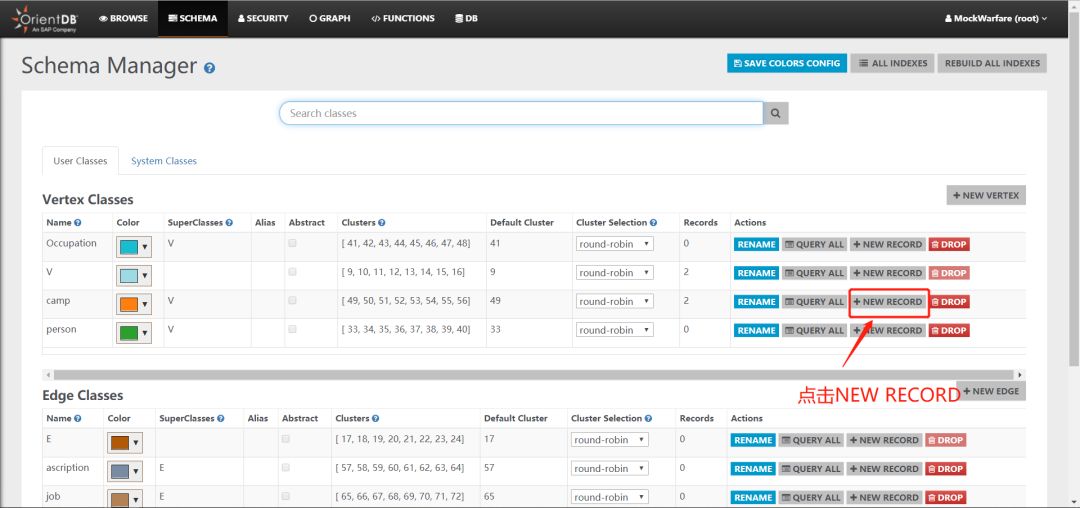Click the help icon next to Vertex Clusters header
Viewport: 1080px width, 508px height.
tap(382, 223)
